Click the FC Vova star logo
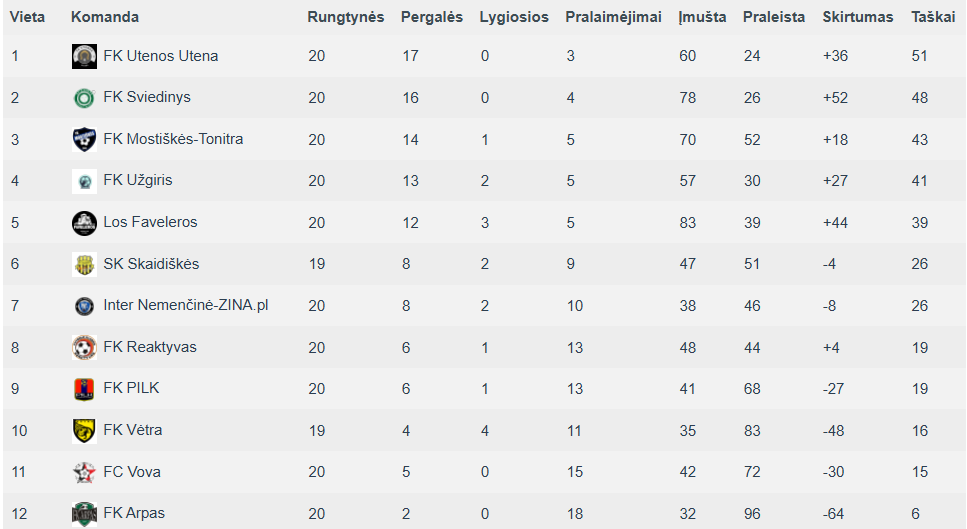The width and height of the screenshot is (967, 529). [84, 472]
